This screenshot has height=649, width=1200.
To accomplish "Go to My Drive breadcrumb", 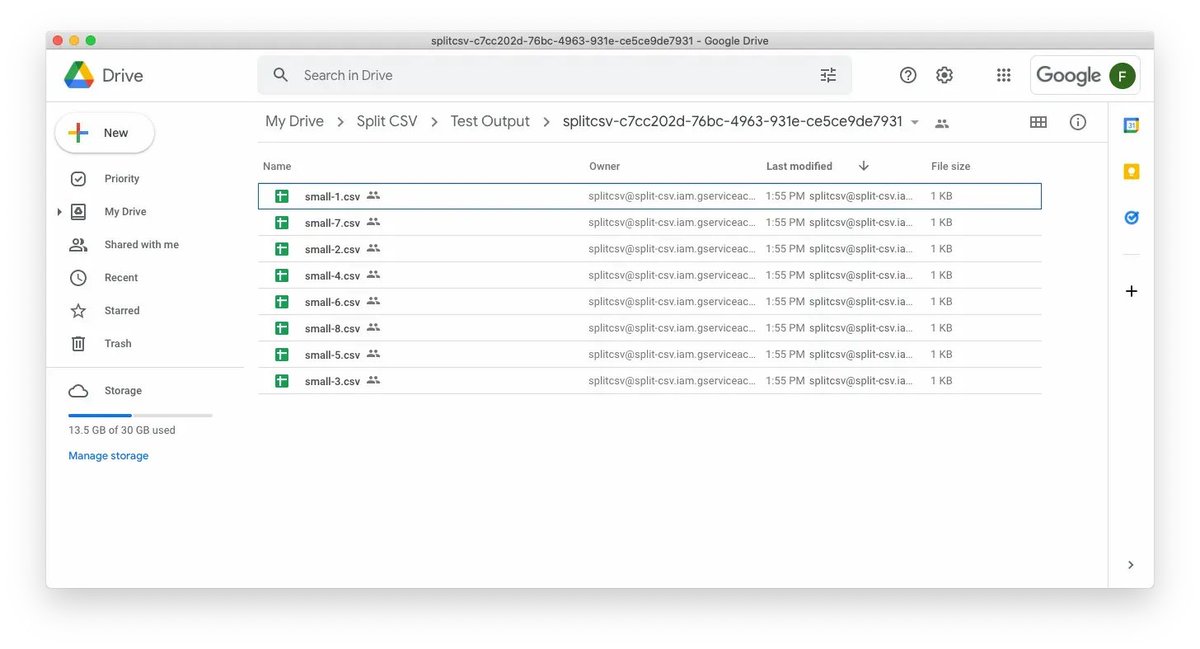I will tap(294, 121).
